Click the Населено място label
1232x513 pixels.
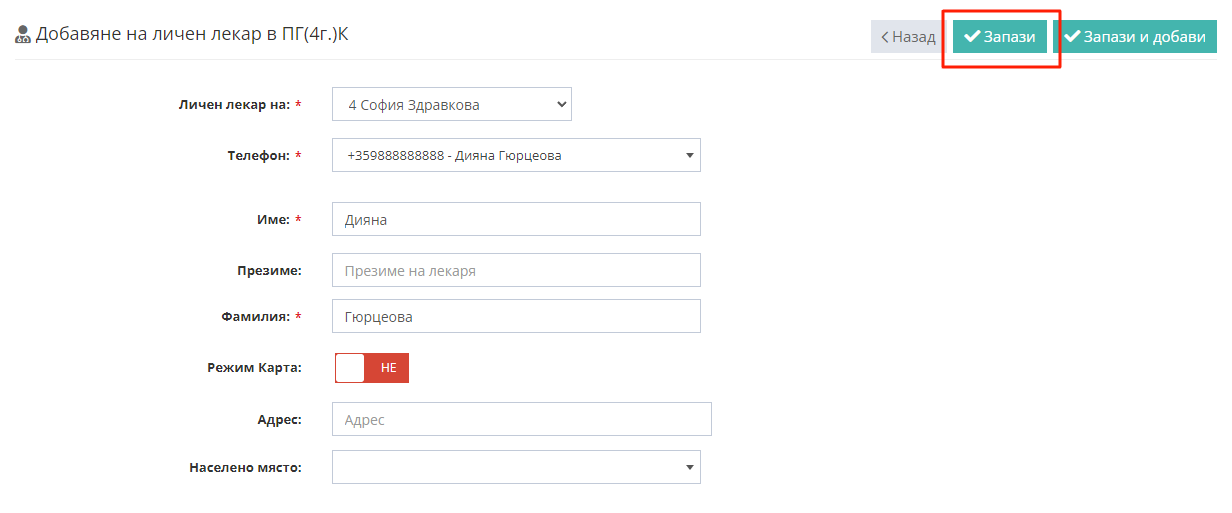pyautogui.click(x=245, y=467)
